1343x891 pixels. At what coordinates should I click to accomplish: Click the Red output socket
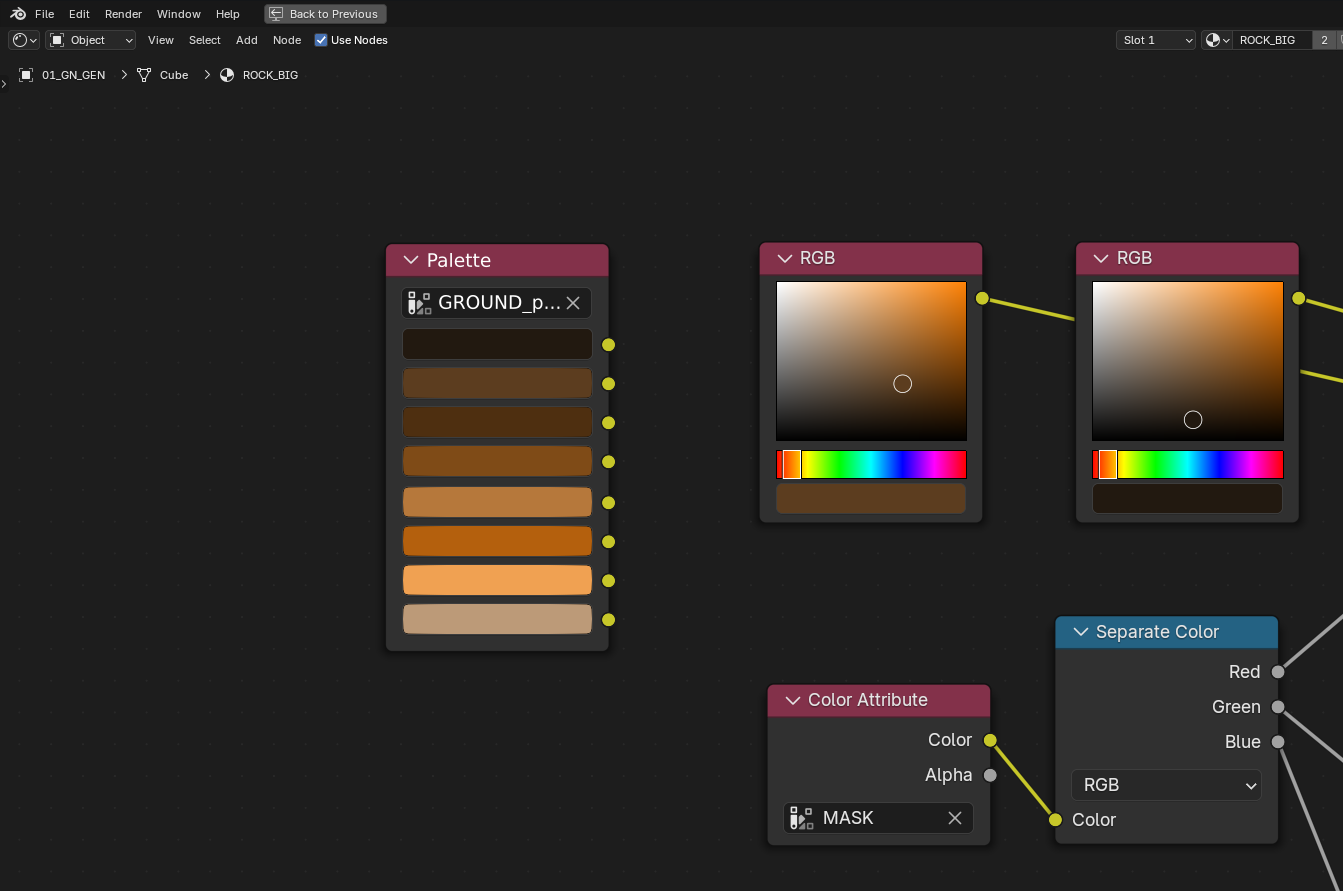click(x=1278, y=672)
